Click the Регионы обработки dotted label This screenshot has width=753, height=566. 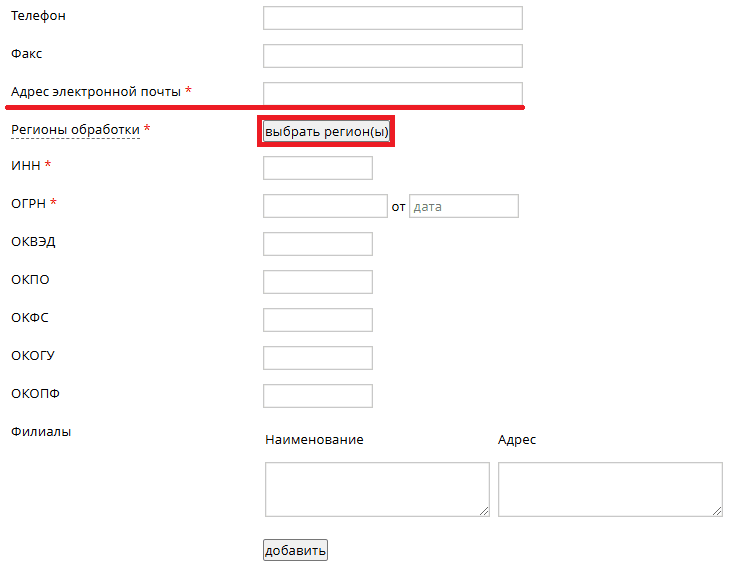point(75,130)
